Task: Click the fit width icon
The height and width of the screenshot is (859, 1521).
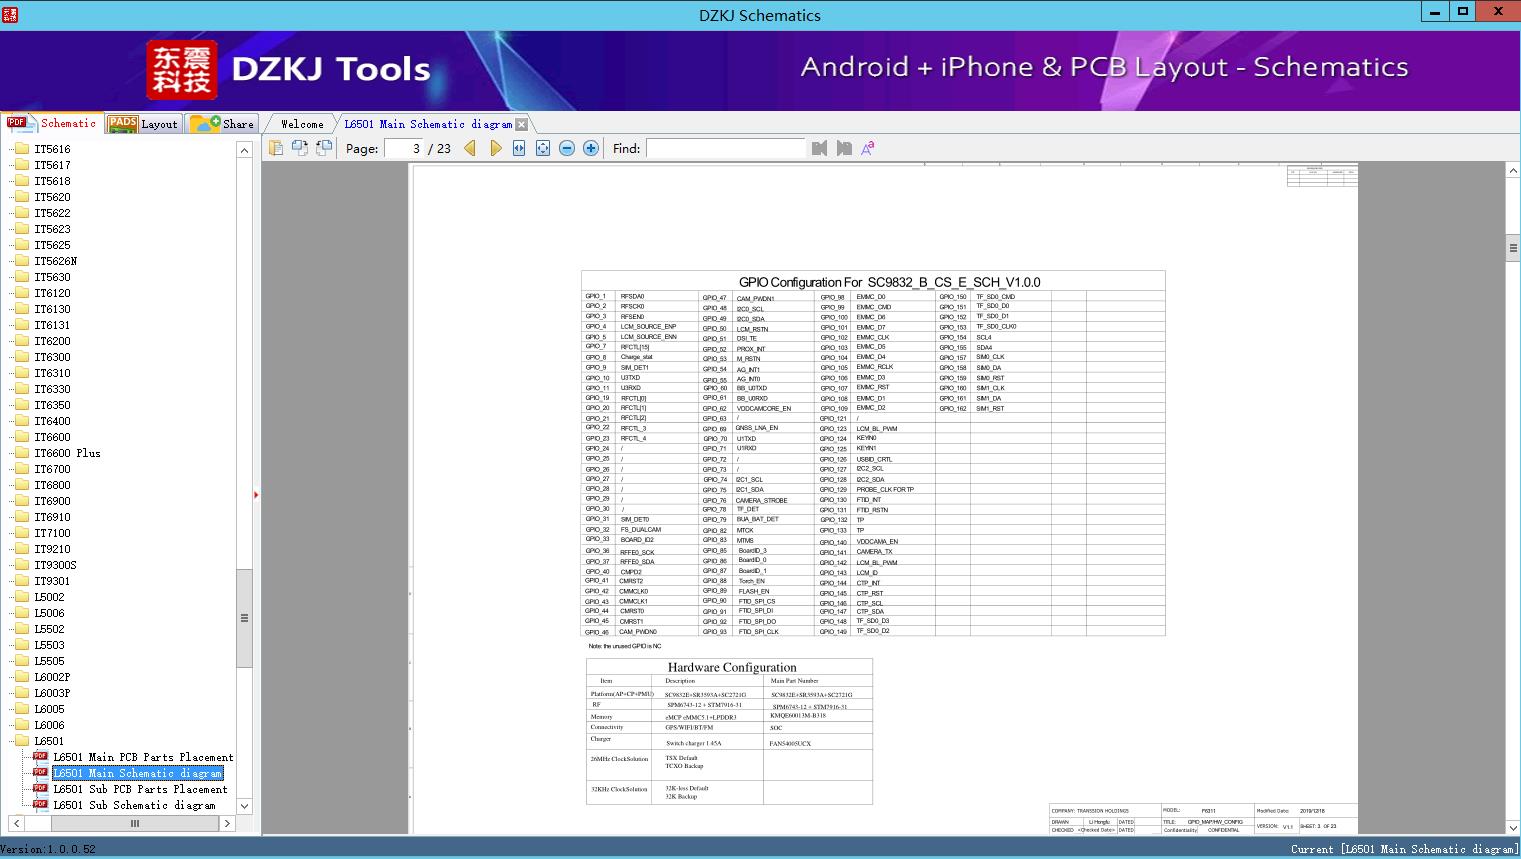Action: [x=519, y=148]
